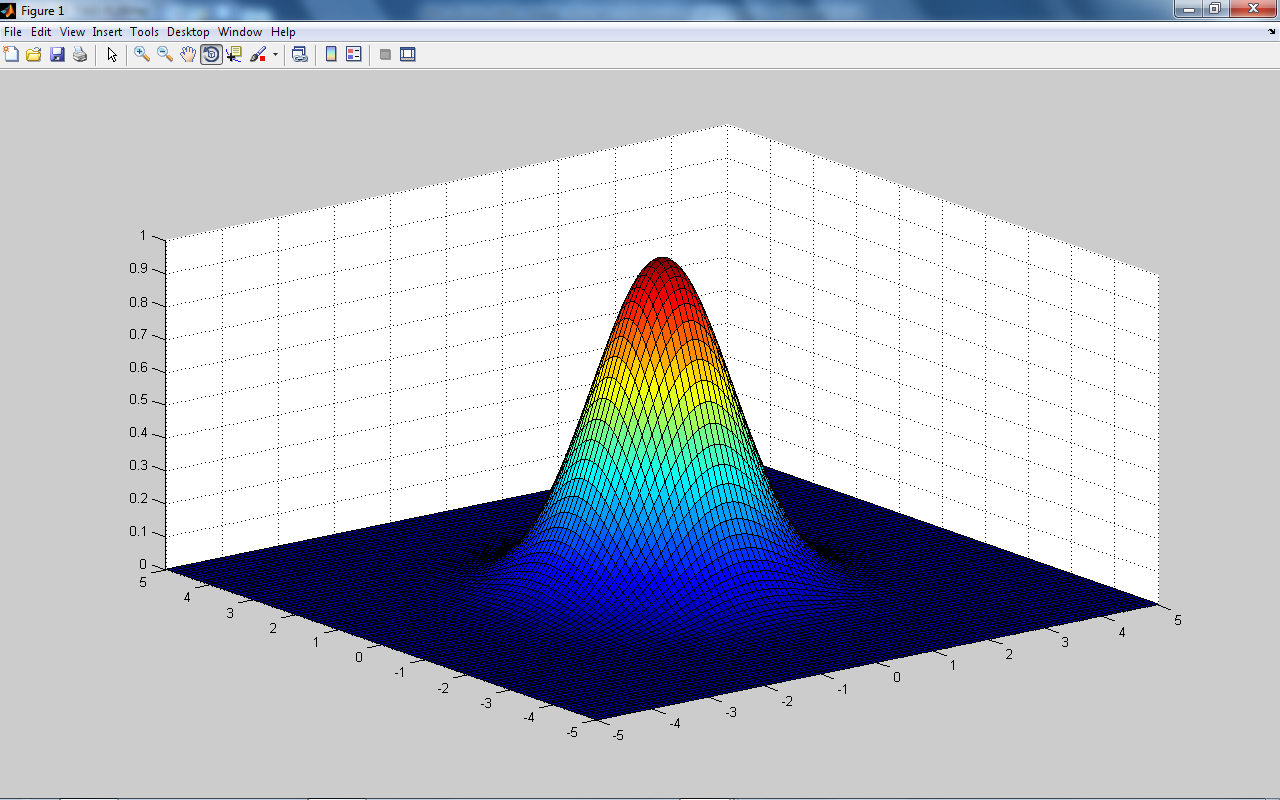Open the Window menu
Screen dimensions: 1280x800
point(240,32)
